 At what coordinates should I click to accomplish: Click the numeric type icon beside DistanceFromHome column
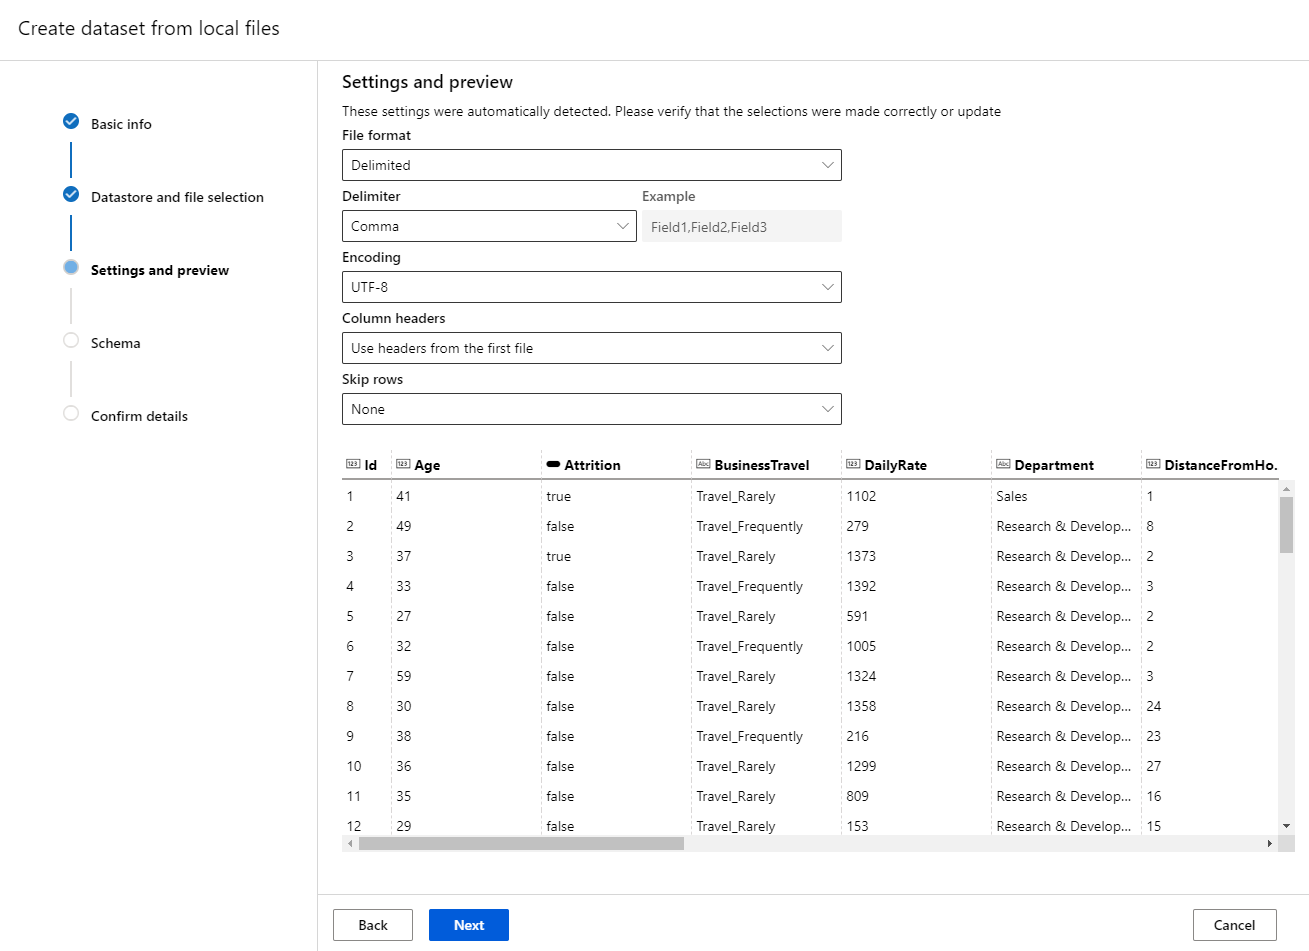click(1153, 464)
